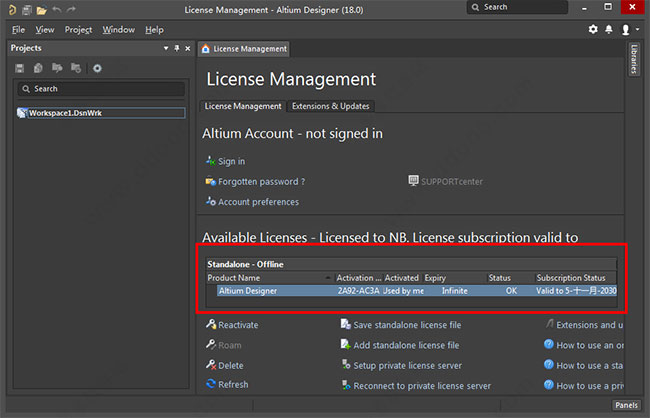Open the settings gear icon
The height and width of the screenshot is (418, 650).
tap(593, 29)
